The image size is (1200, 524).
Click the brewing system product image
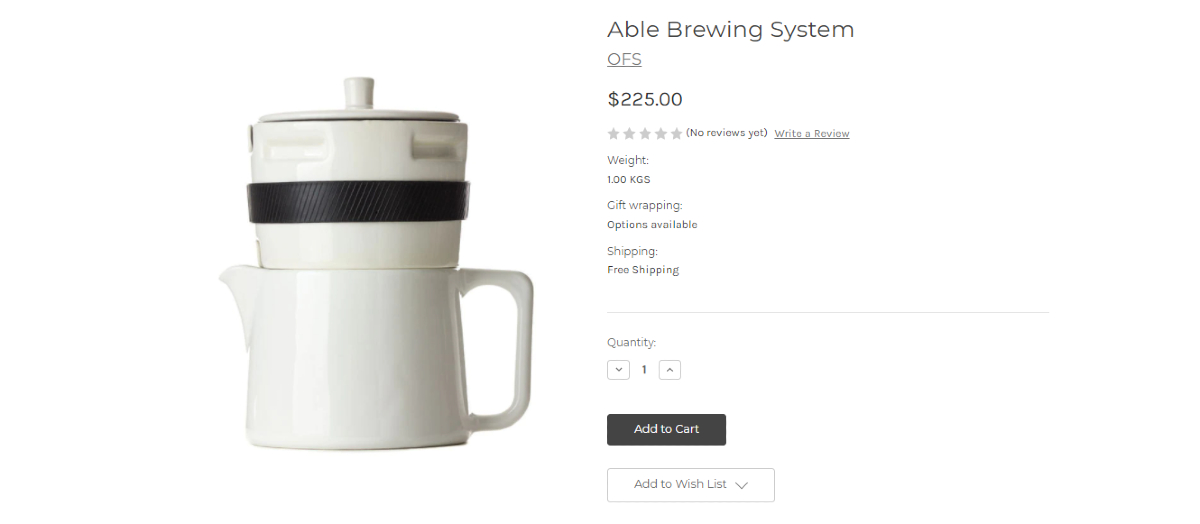click(x=375, y=265)
